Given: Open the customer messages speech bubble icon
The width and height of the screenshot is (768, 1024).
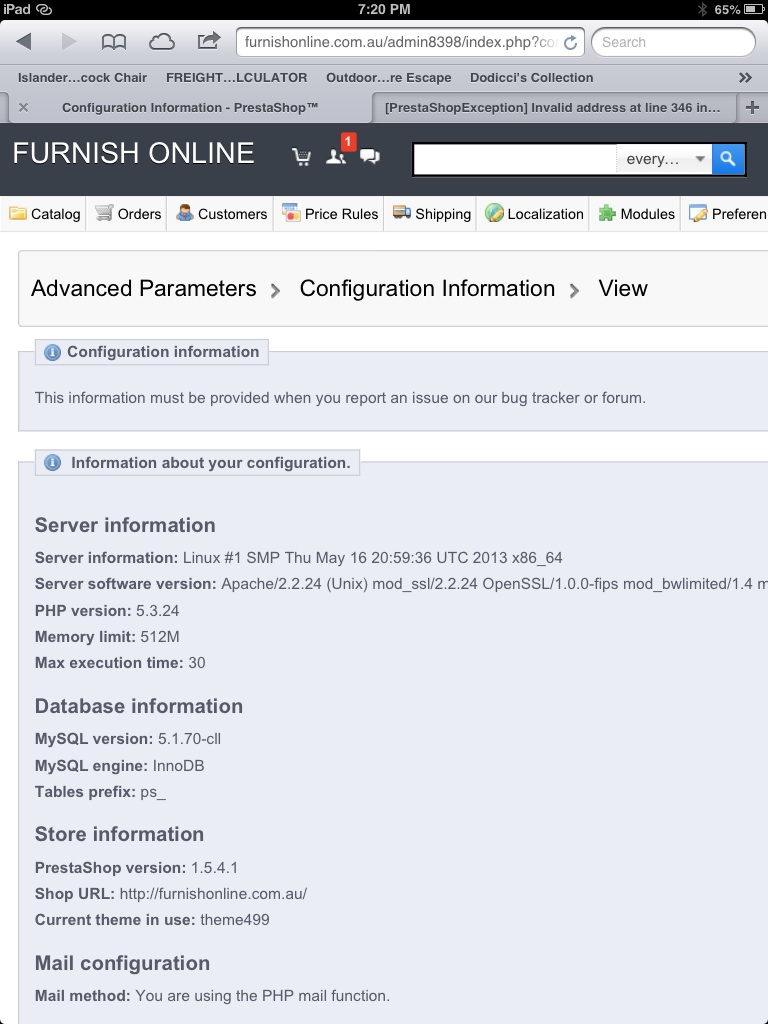Looking at the screenshot, I should coord(370,156).
